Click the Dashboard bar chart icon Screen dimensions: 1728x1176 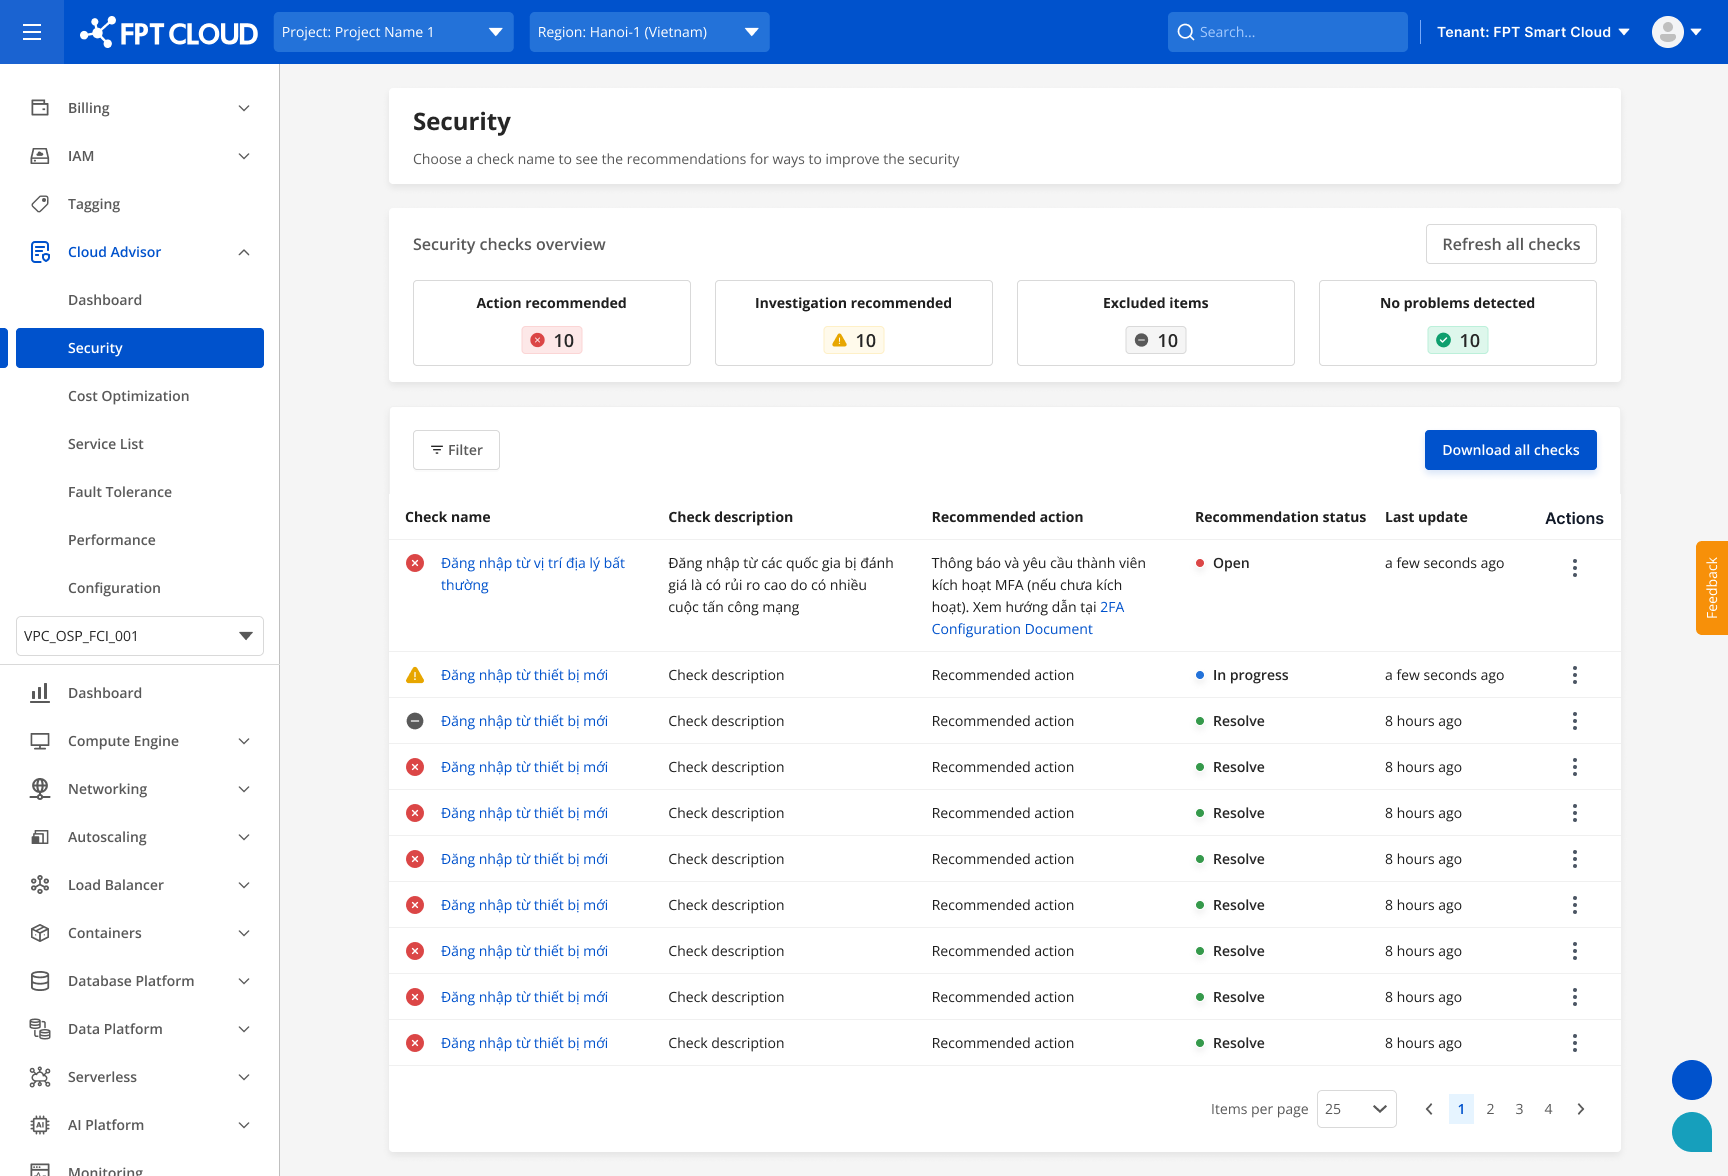point(40,693)
